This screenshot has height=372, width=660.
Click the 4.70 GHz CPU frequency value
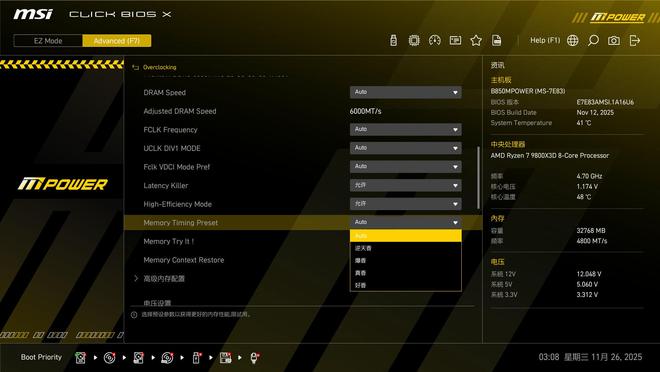[x=589, y=176]
